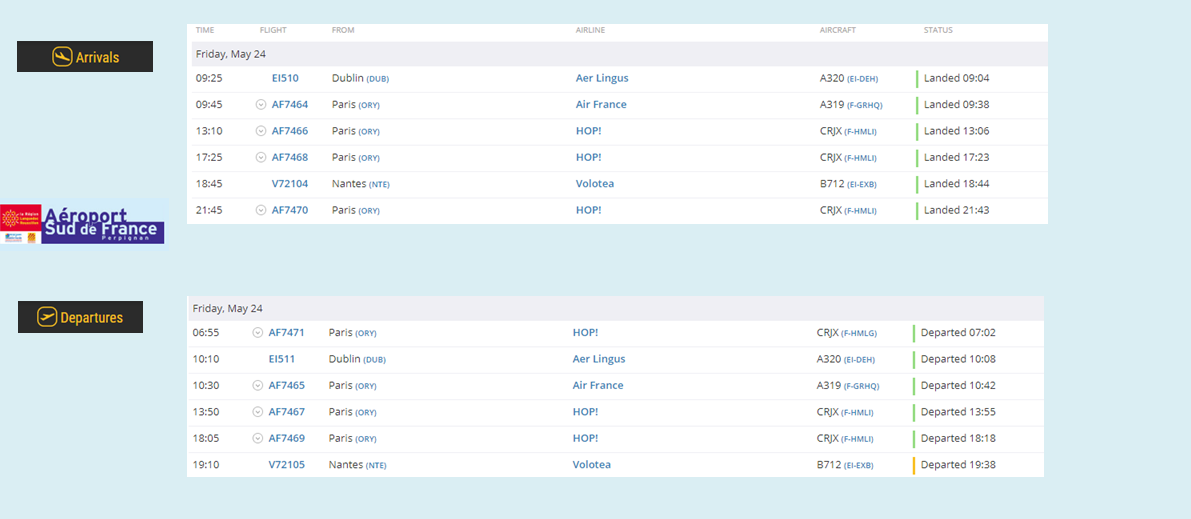Click the FROM column header
Screen dimensions: 1191x519
pyautogui.click(x=343, y=30)
